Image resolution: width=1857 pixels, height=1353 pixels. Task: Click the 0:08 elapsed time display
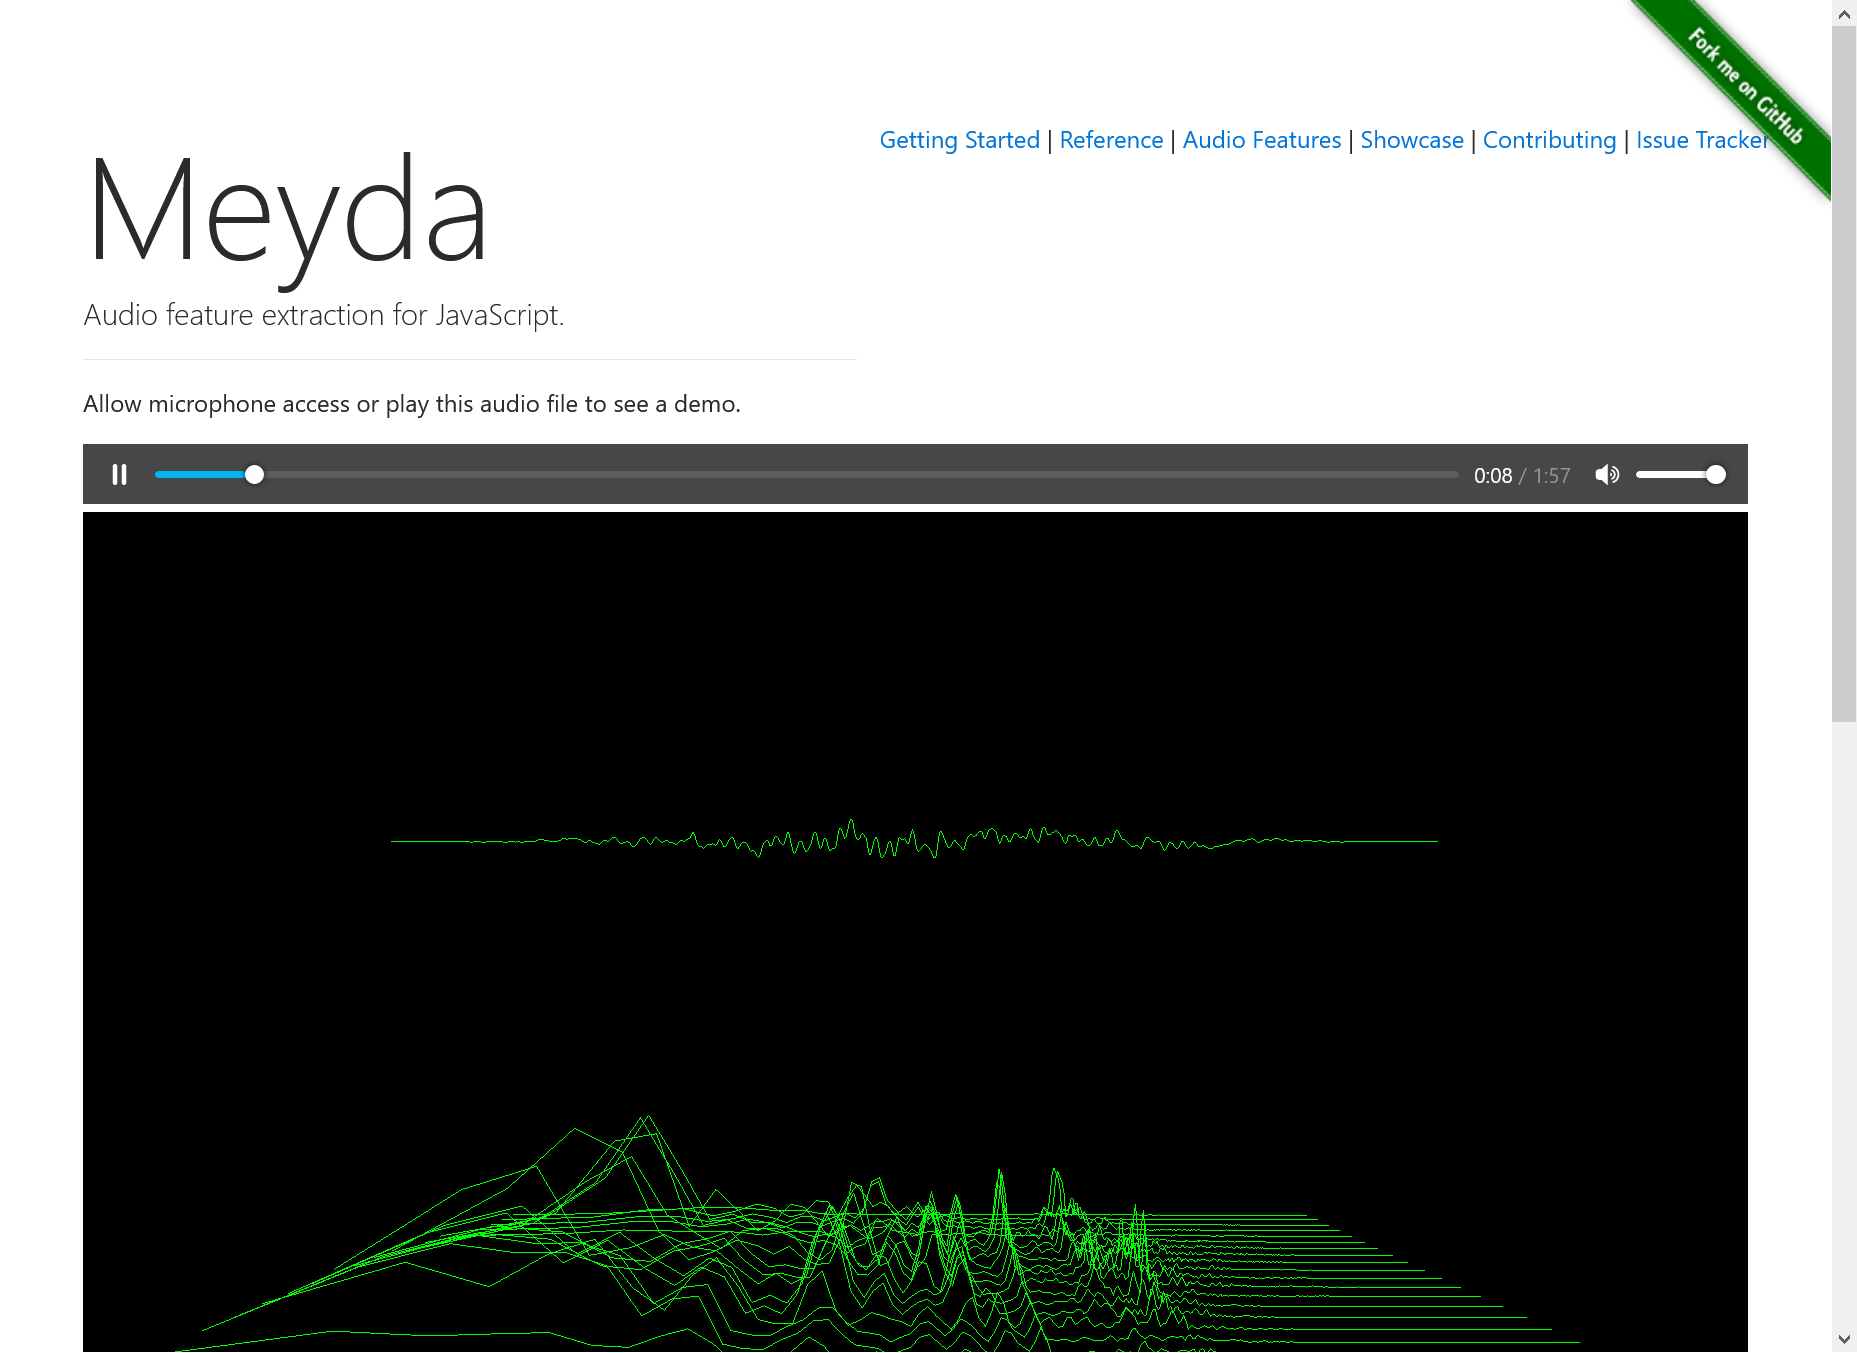point(1493,476)
